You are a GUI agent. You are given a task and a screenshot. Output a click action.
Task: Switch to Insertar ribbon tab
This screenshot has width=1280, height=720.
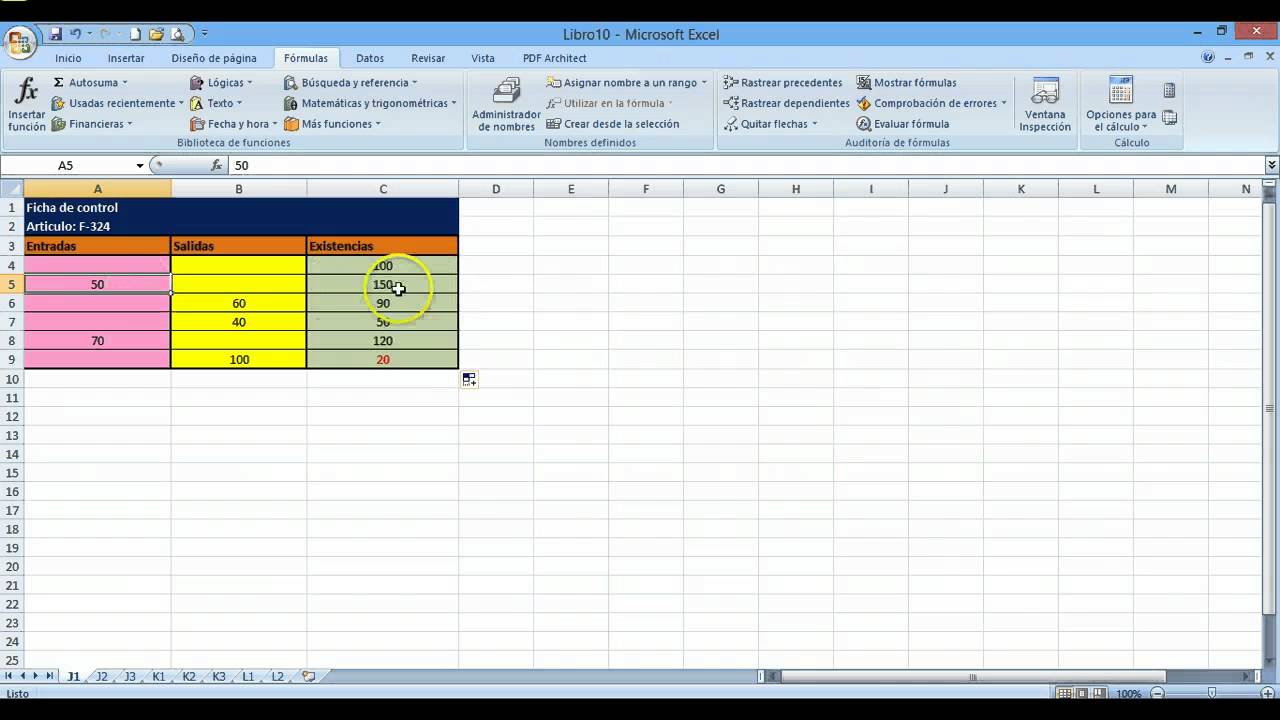[126, 58]
